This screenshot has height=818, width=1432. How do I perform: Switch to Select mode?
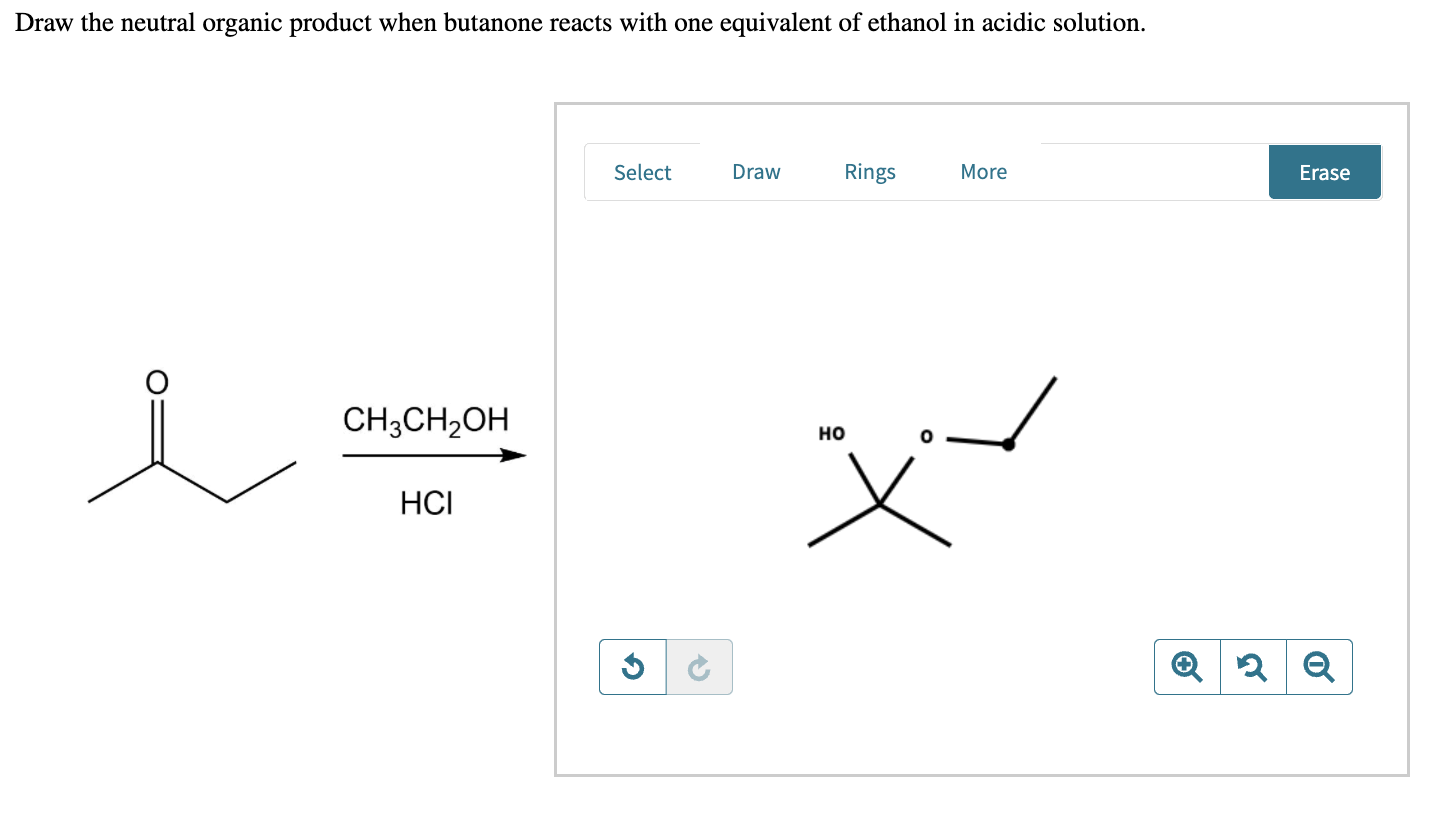click(642, 172)
